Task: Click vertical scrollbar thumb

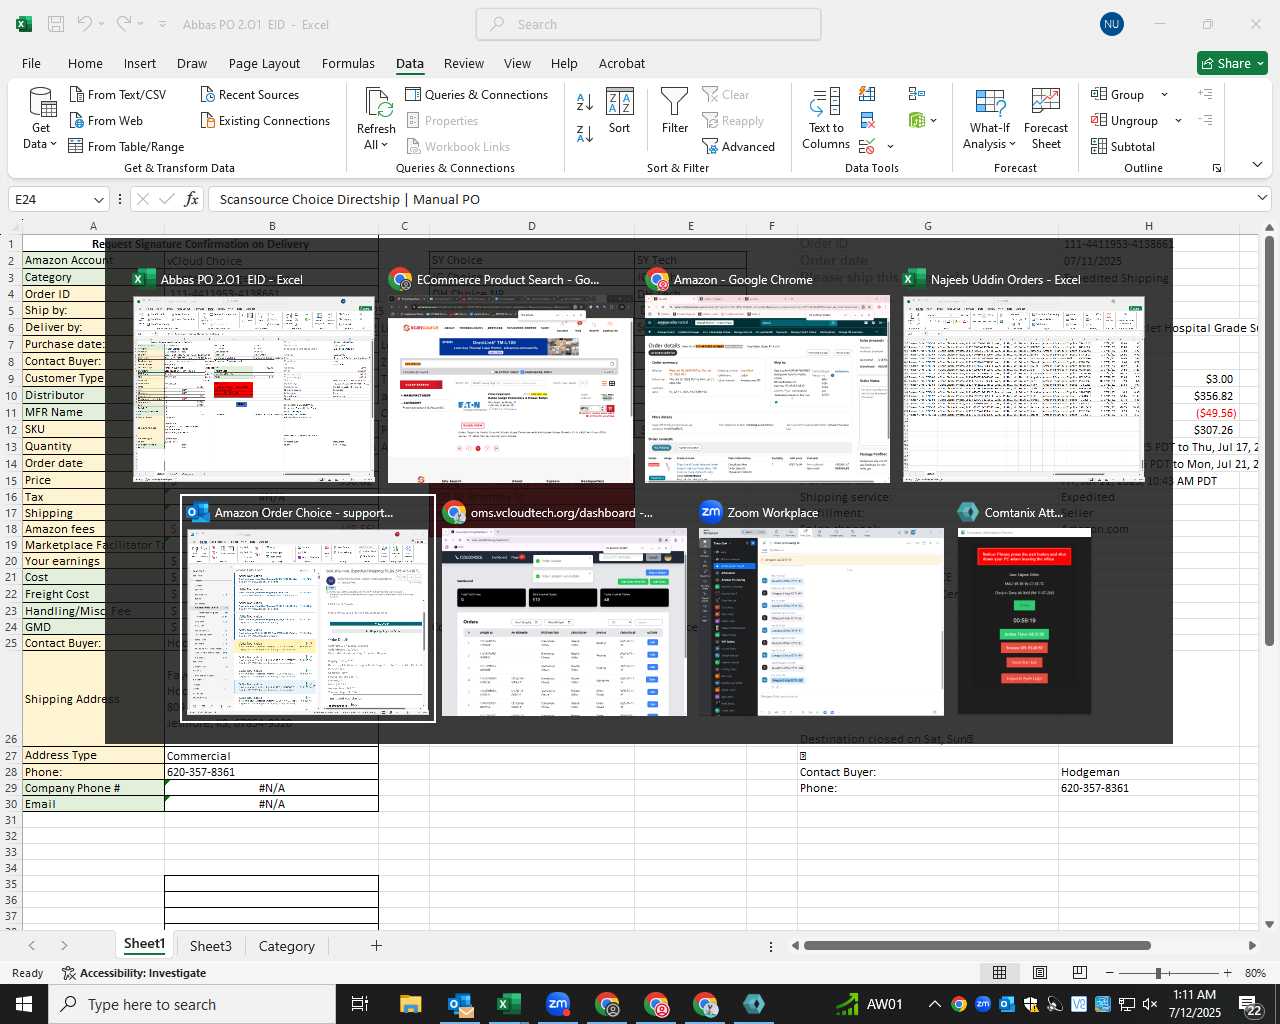Action: 1269,440
